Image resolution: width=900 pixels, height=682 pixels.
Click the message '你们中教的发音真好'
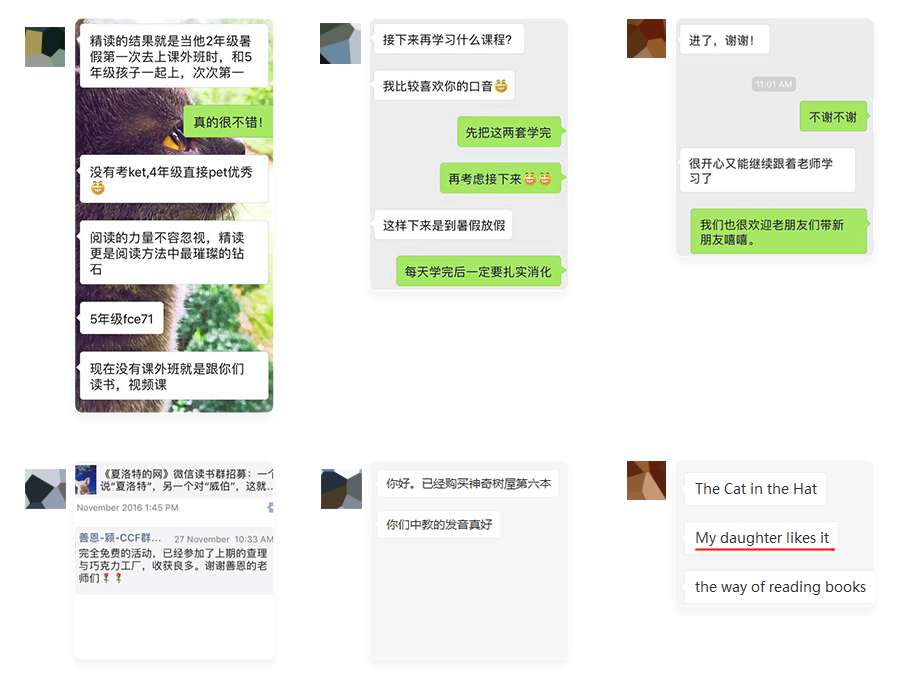pos(439,524)
